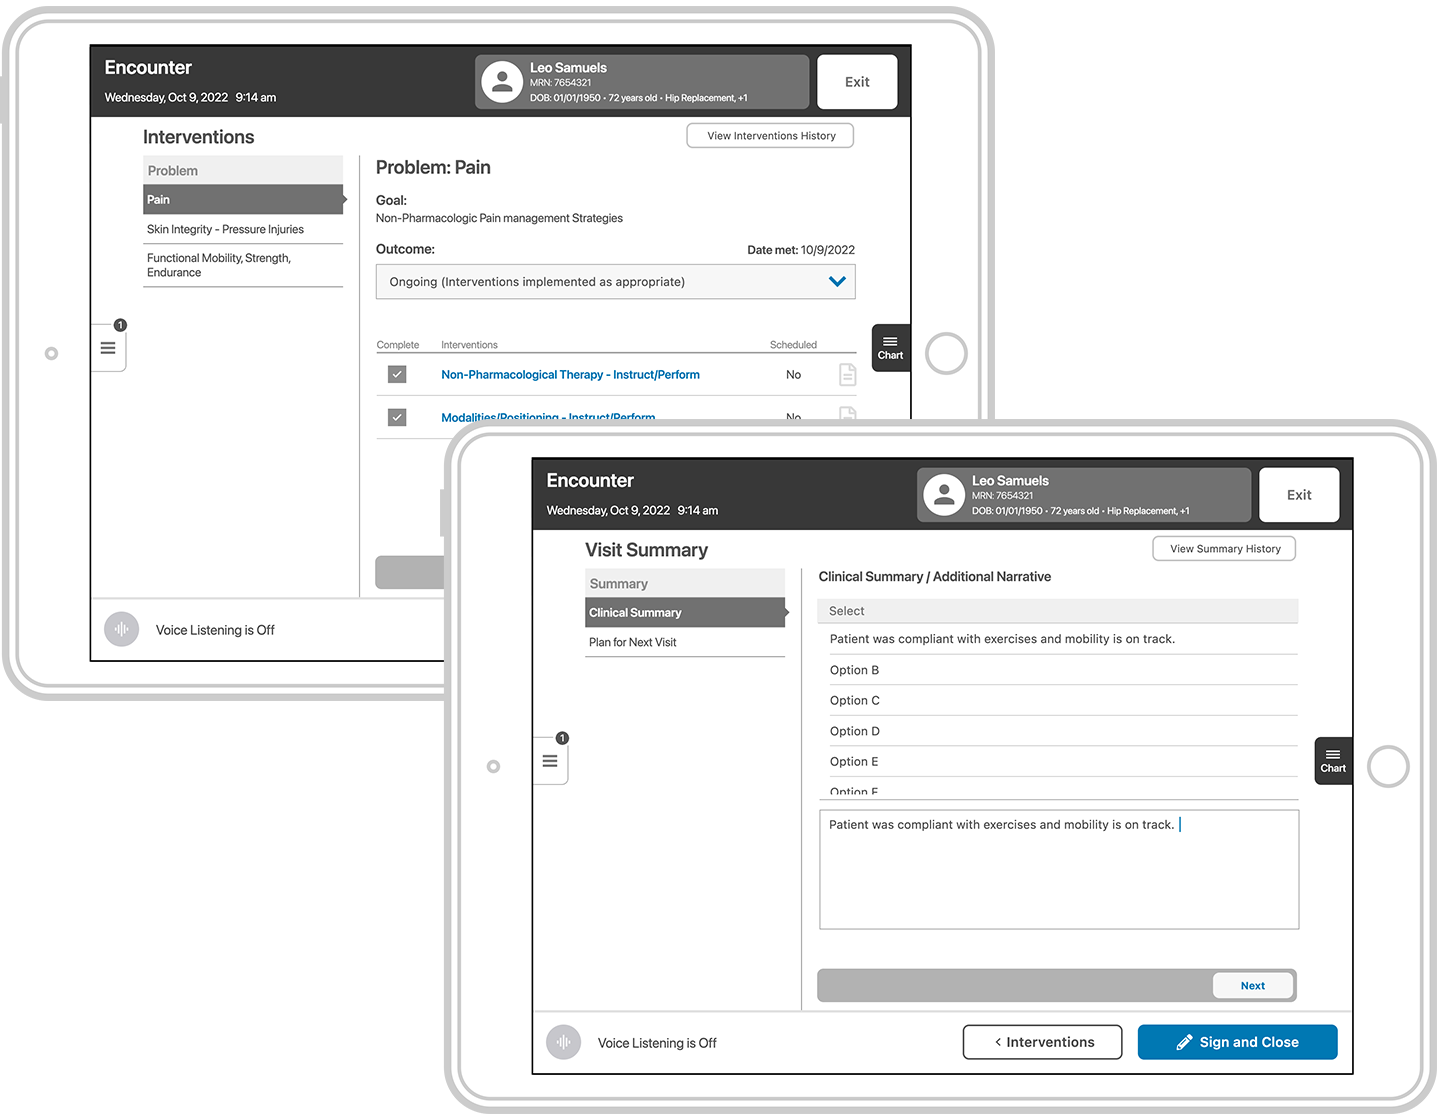The width and height of the screenshot is (1440, 1115).
Task: Click Leo Samuels' patient avatar icon
Action: 944,494
